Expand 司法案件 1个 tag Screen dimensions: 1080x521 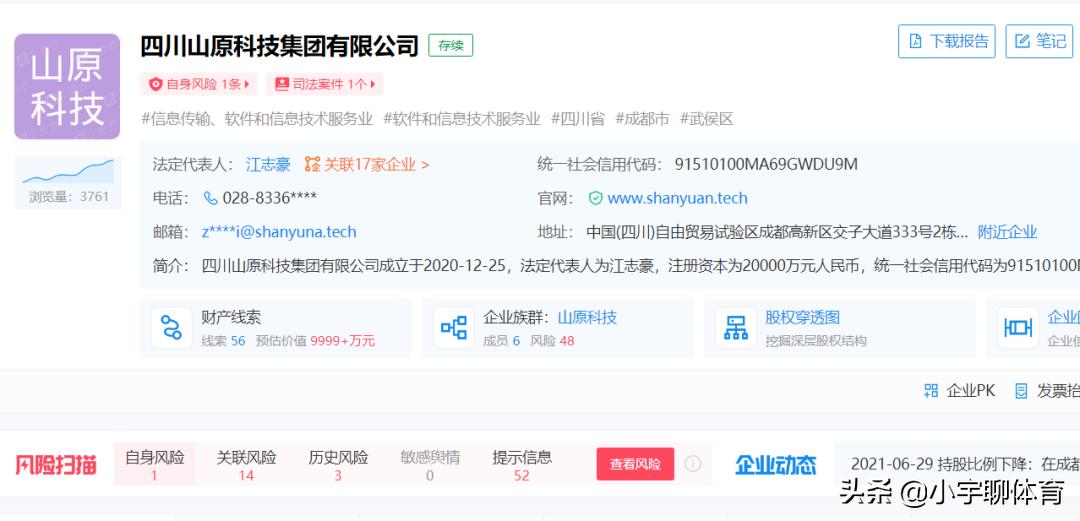325,84
